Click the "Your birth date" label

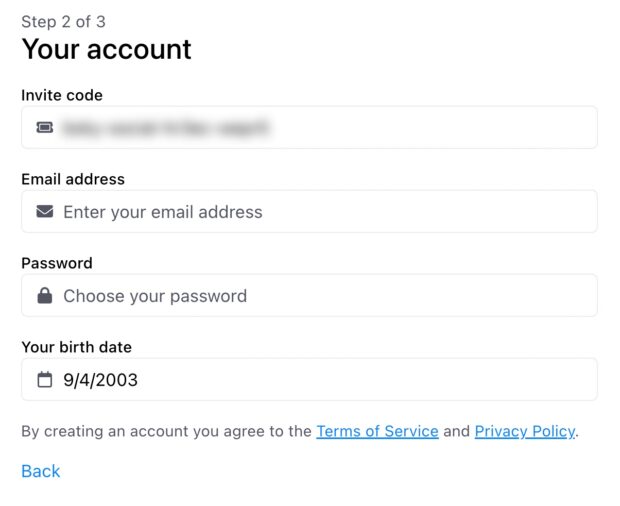pyautogui.click(x=76, y=348)
